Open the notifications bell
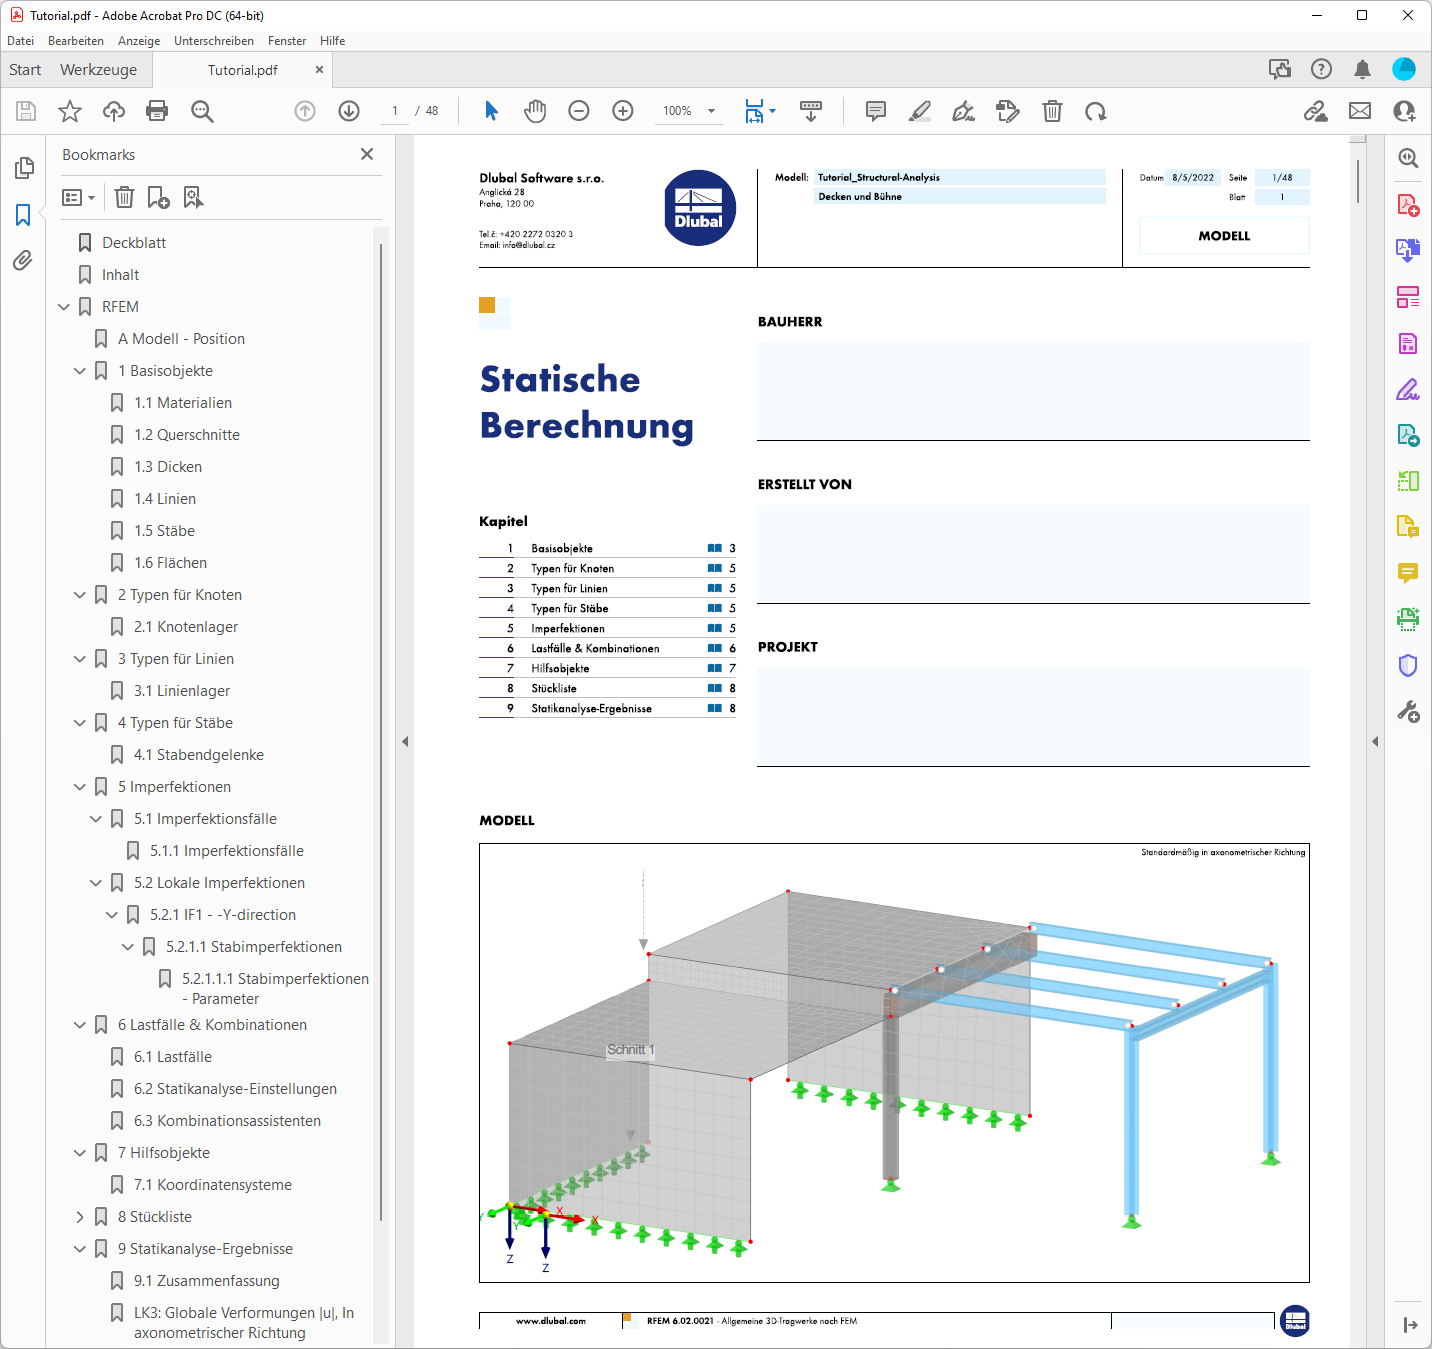Image resolution: width=1432 pixels, height=1349 pixels. point(1362,69)
